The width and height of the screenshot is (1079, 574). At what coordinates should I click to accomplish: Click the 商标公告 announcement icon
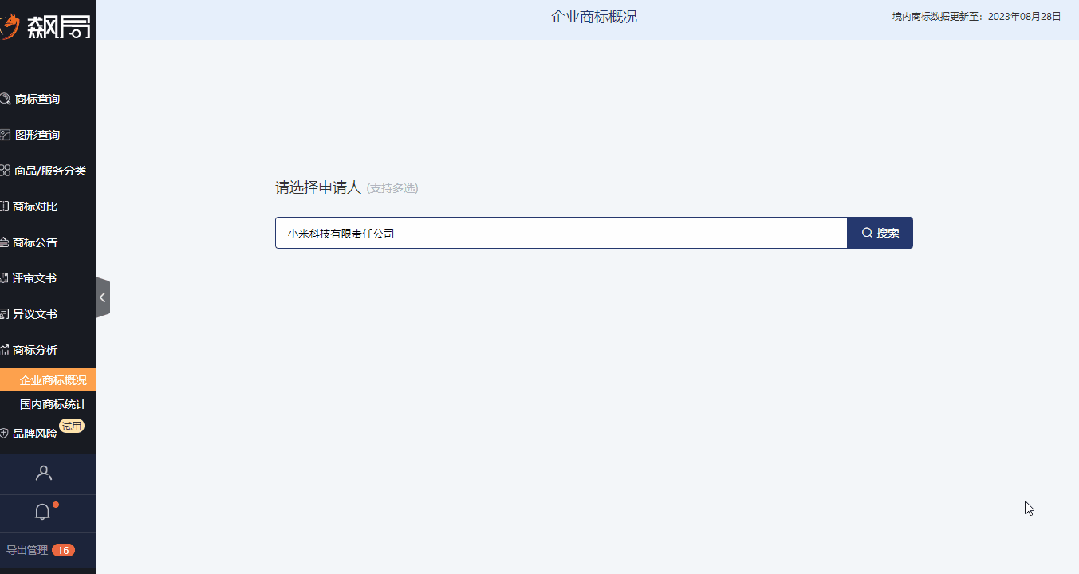tap(4, 242)
